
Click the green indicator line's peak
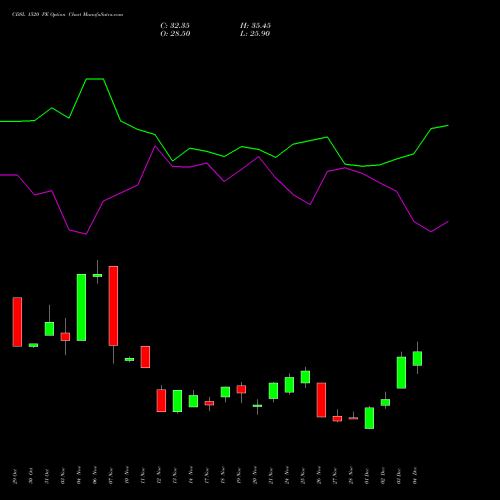95,79
